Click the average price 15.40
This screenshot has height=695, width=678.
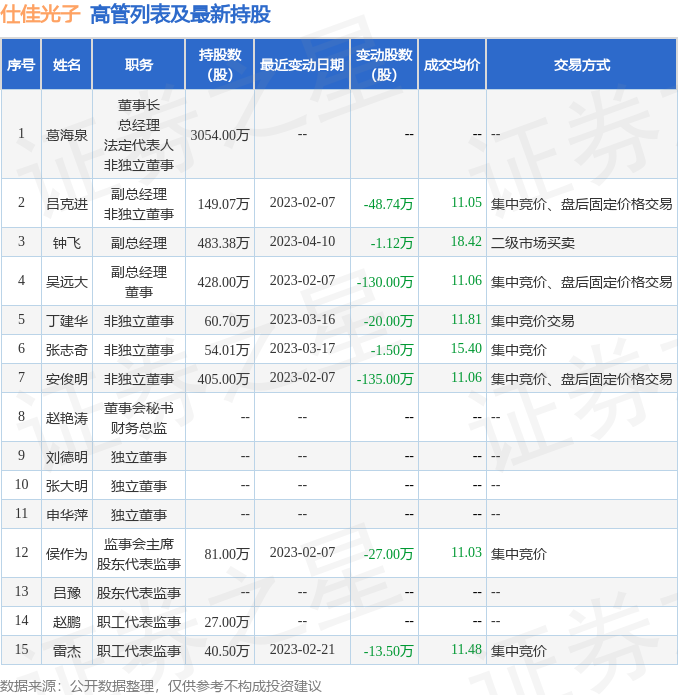pos(466,348)
